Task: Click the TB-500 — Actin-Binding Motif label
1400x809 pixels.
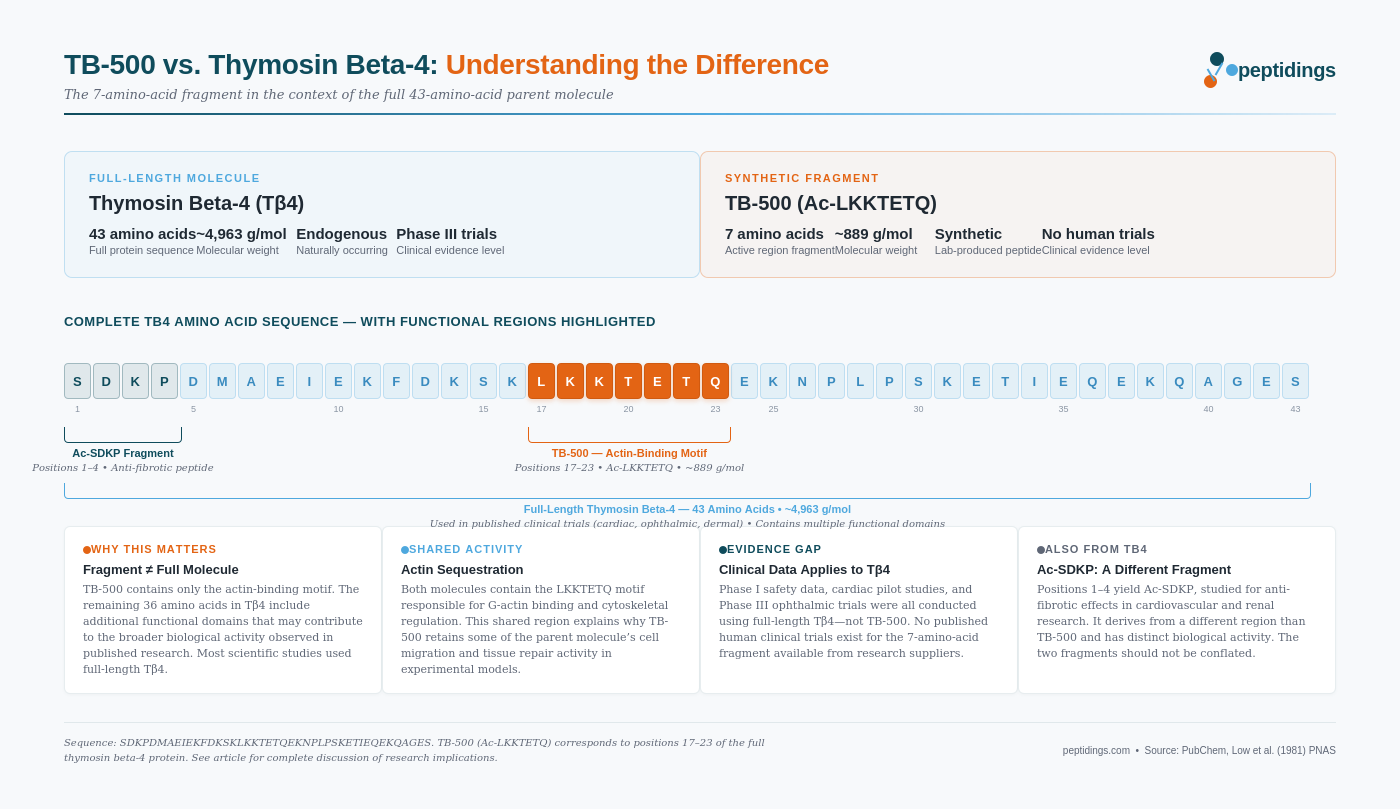Action: 629,453
